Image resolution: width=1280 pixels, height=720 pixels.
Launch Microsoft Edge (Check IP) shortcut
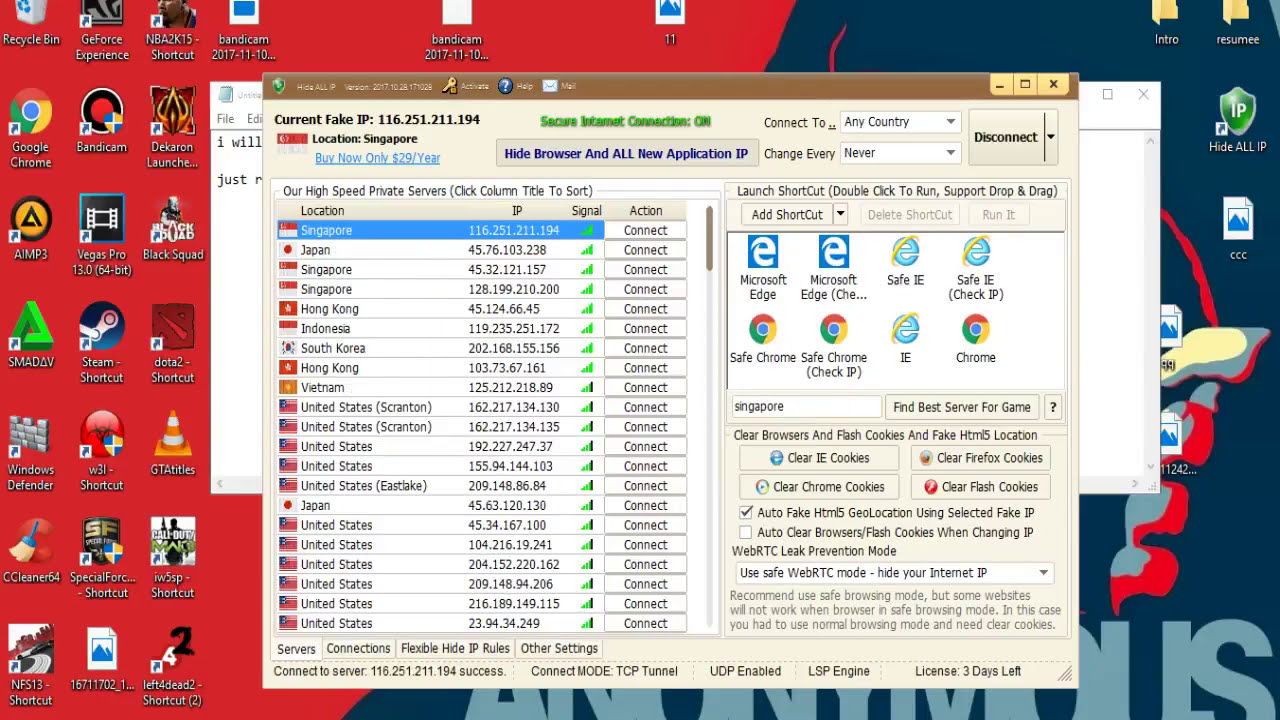pos(833,267)
